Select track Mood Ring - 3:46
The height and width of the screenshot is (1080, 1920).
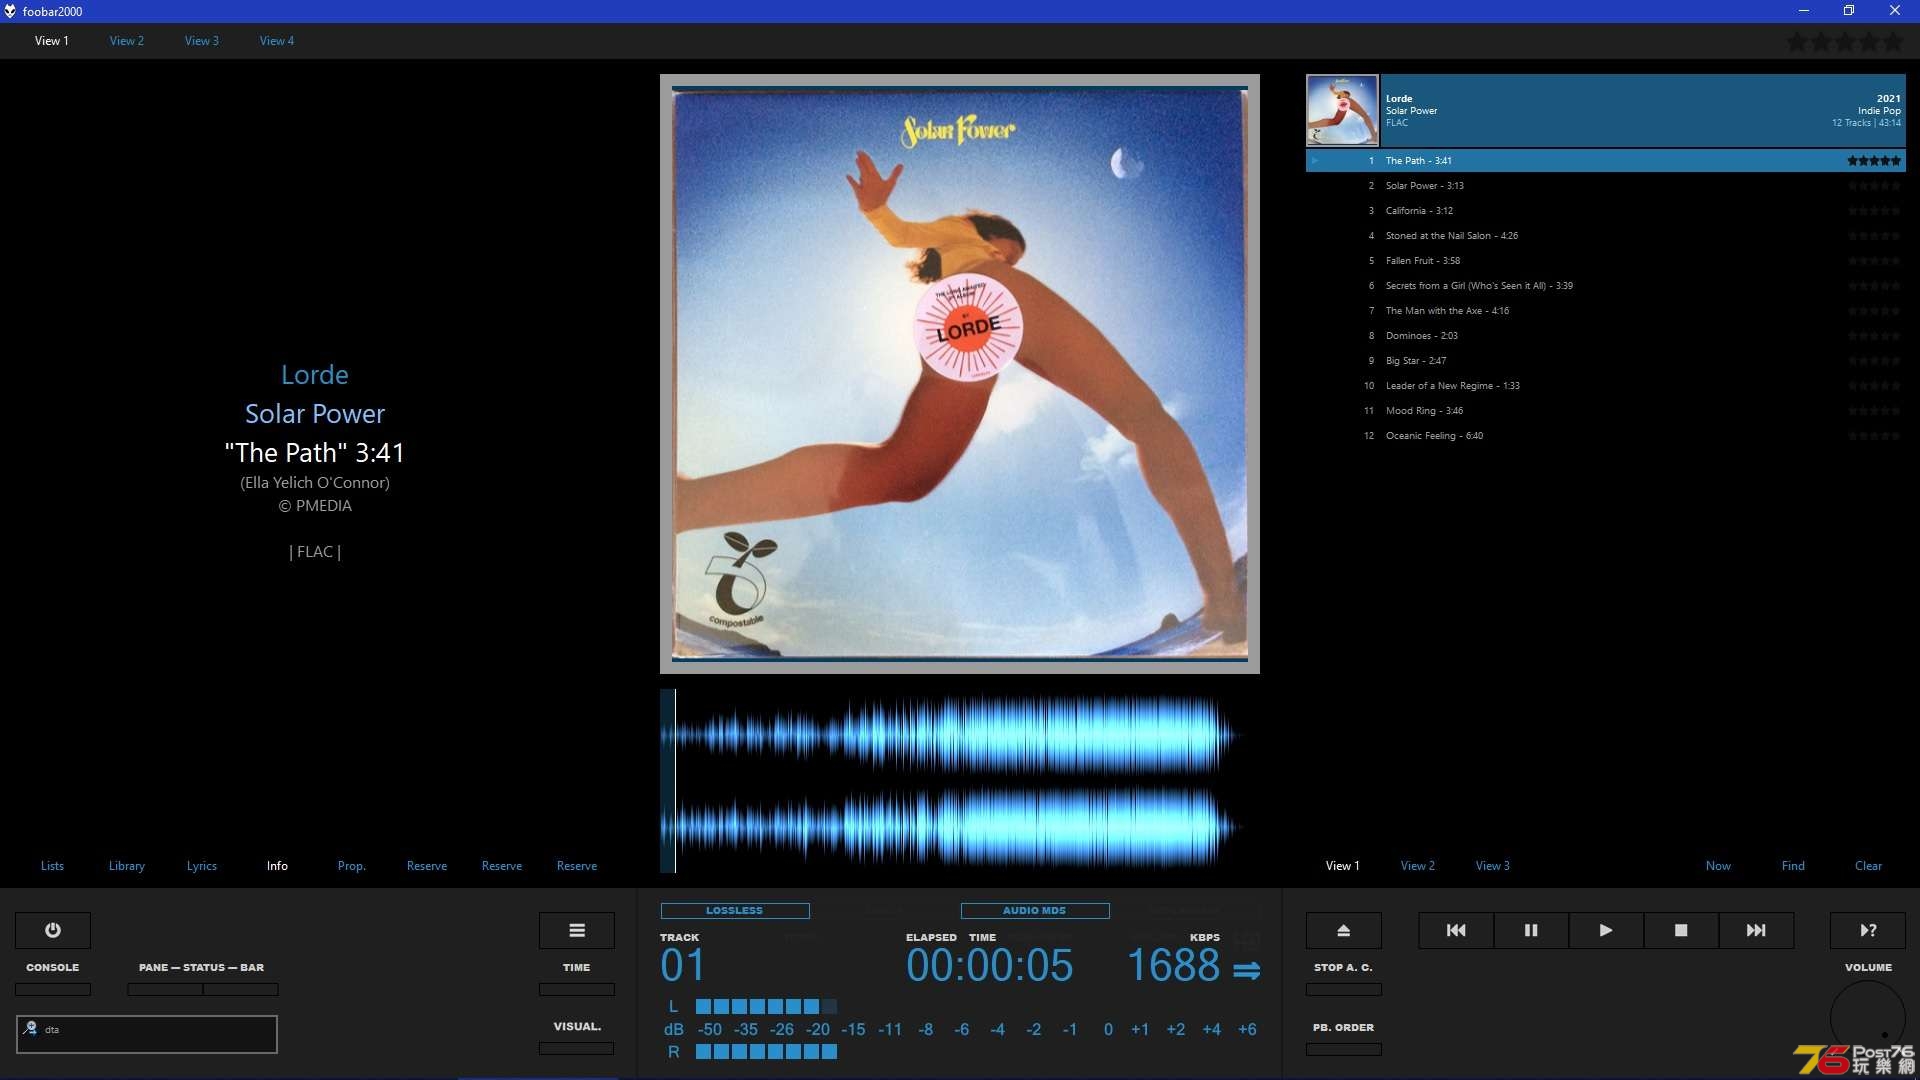point(1606,411)
